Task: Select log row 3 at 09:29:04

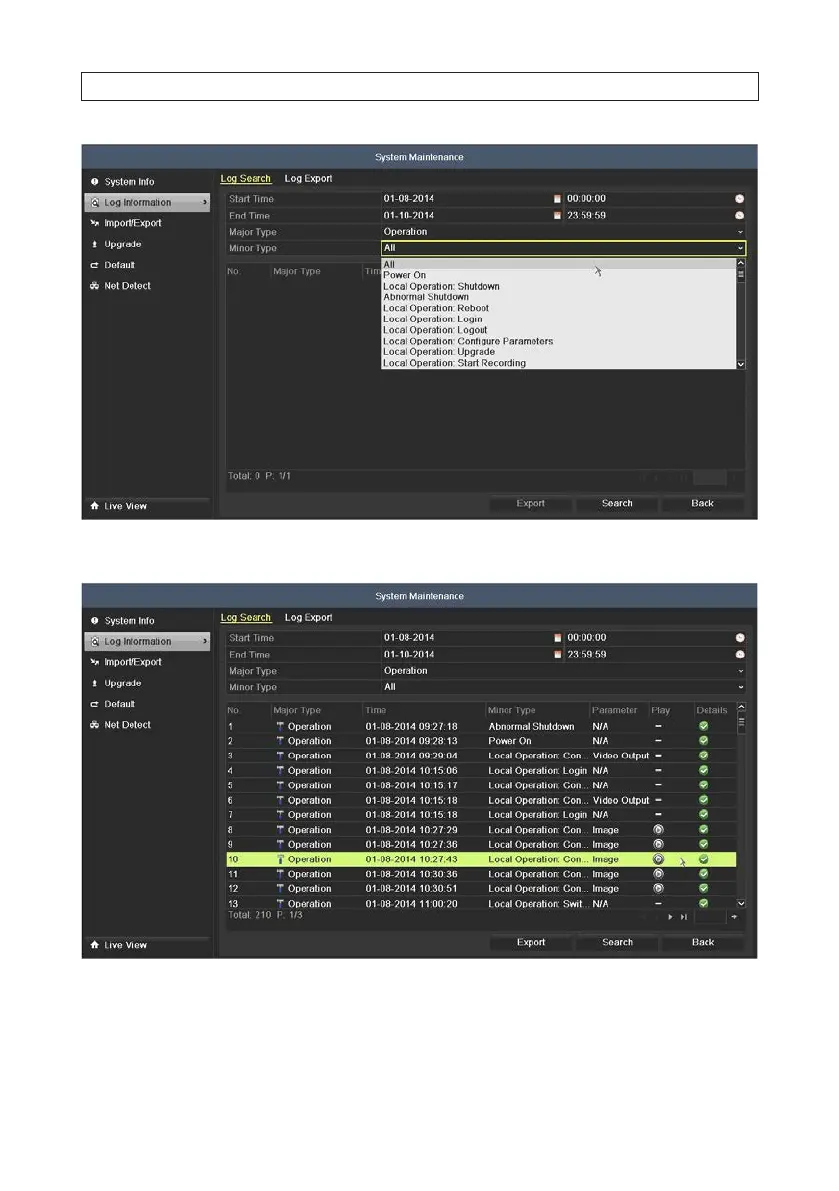Action: (x=481, y=756)
